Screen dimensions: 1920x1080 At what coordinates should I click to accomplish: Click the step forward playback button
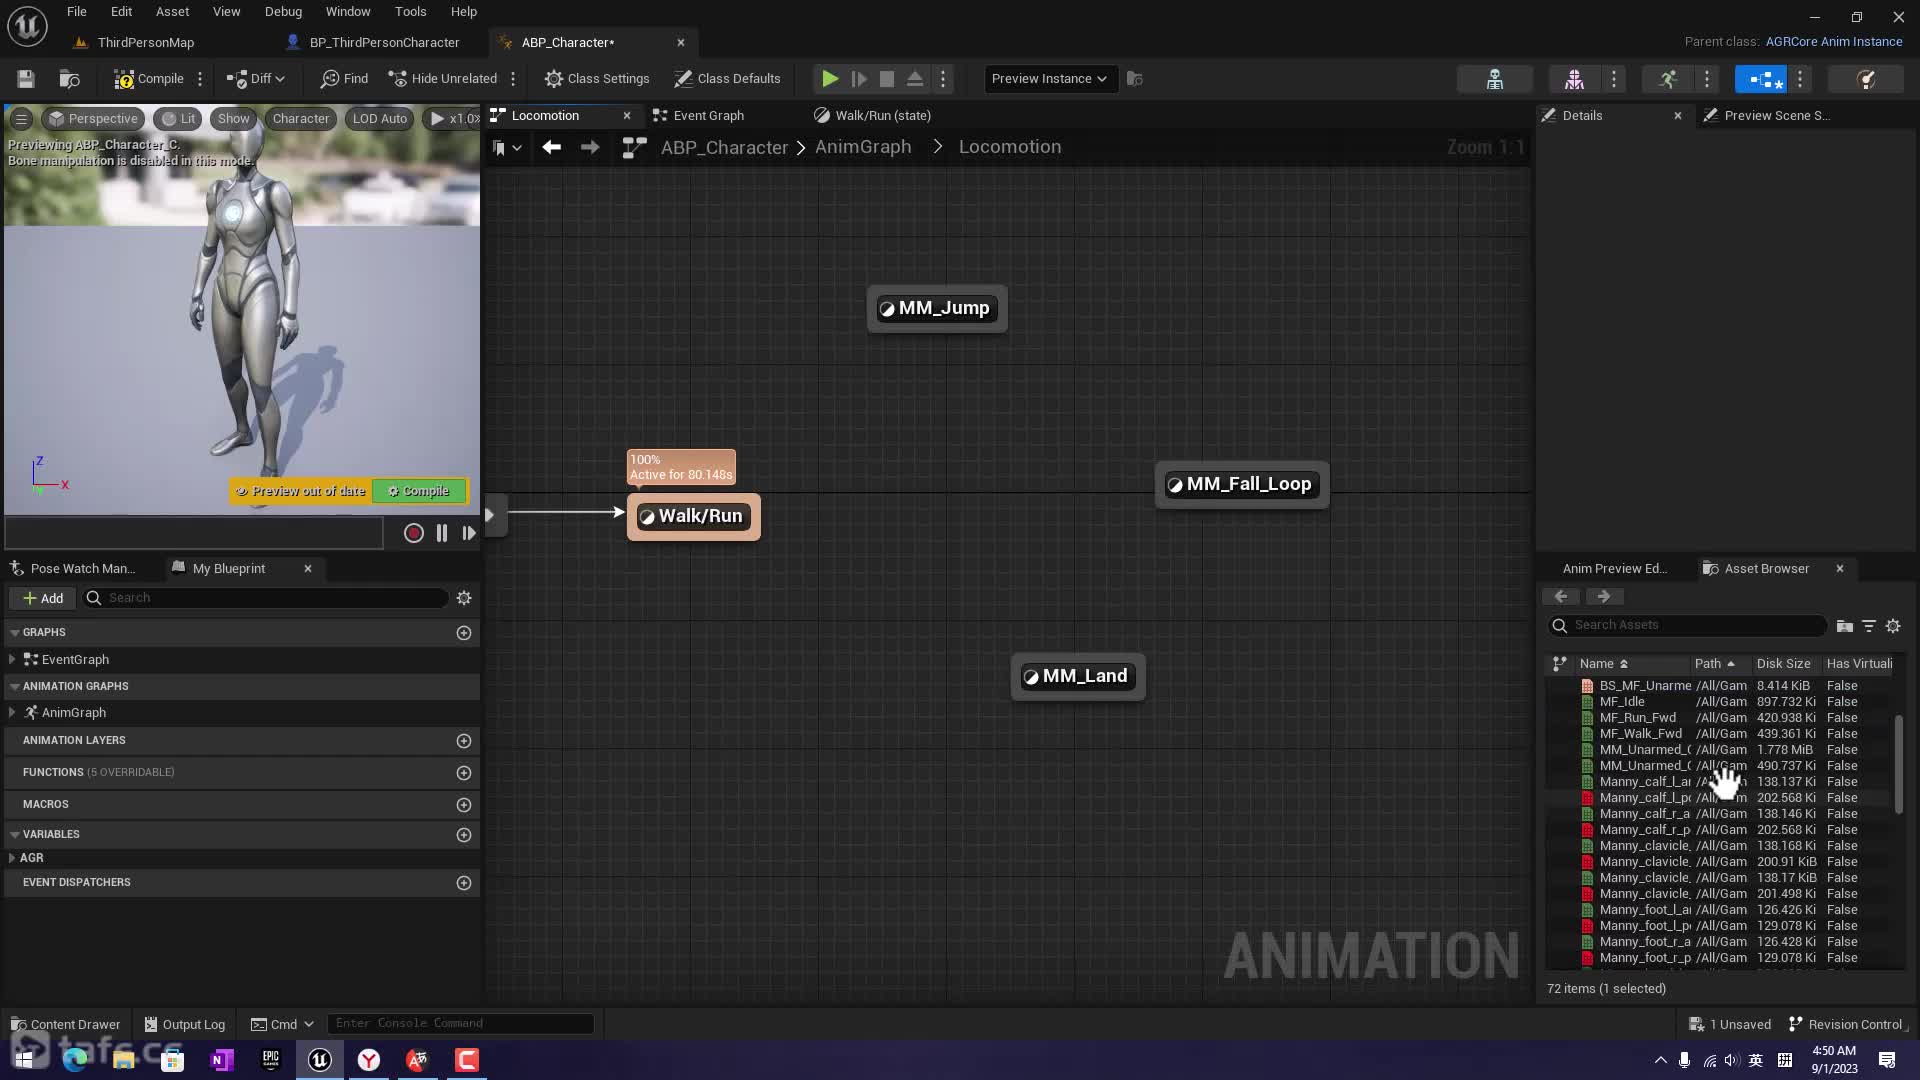pyautogui.click(x=468, y=533)
